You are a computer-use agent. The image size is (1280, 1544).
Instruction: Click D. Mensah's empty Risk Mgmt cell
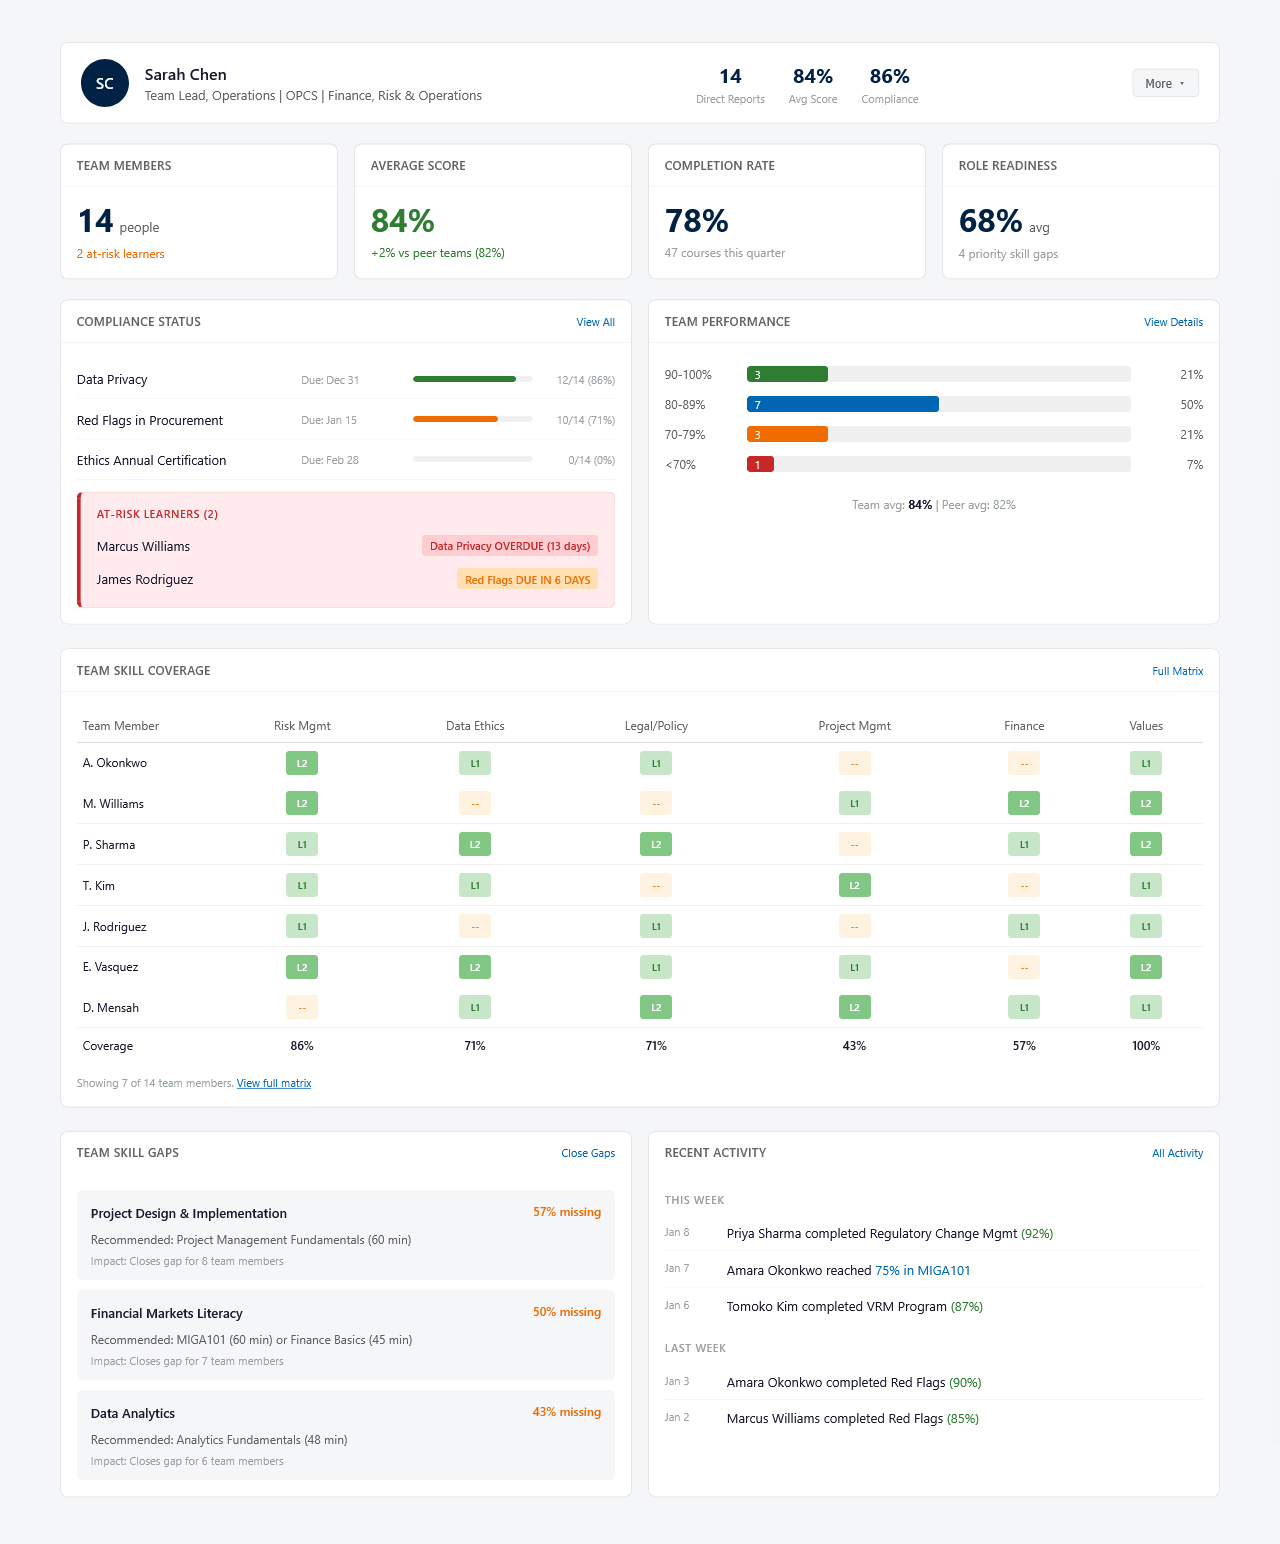pos(302,1008)
